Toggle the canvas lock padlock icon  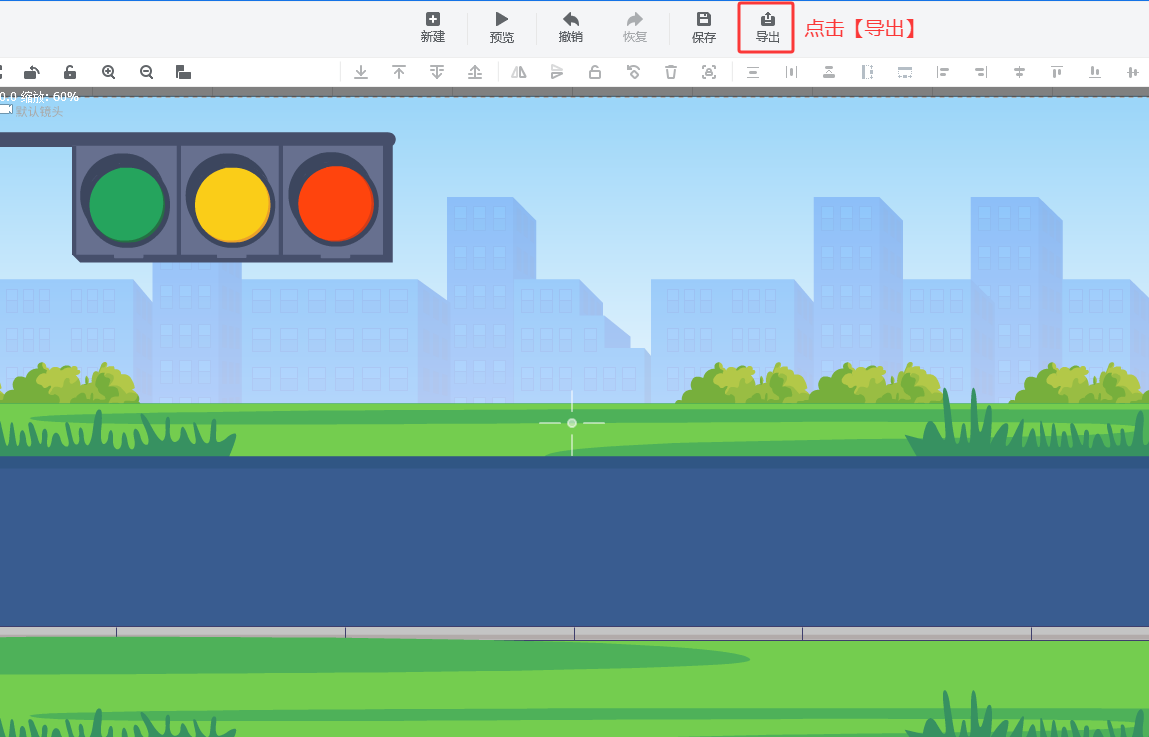(x=70, y=72)
